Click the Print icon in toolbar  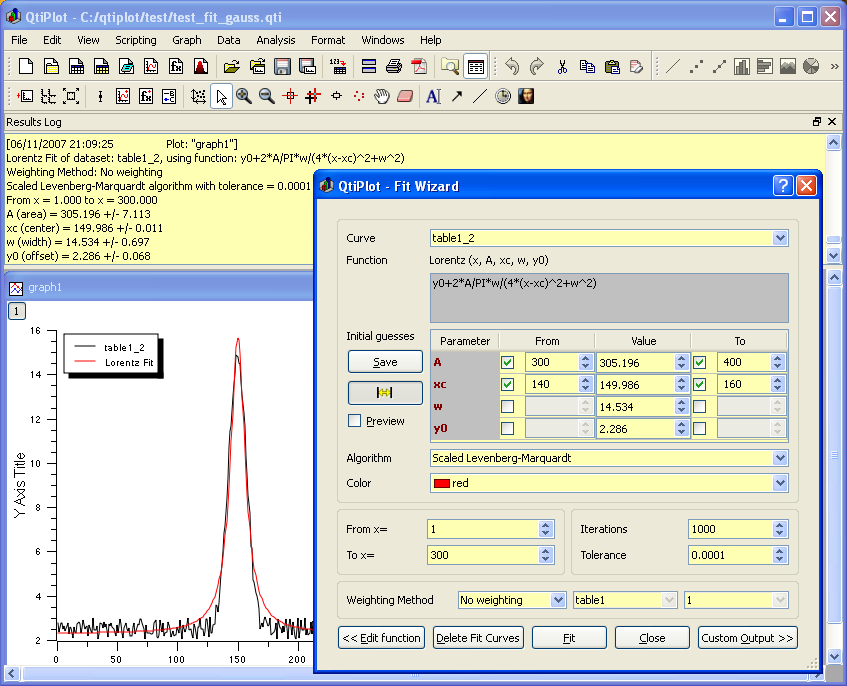pos(394,66)
